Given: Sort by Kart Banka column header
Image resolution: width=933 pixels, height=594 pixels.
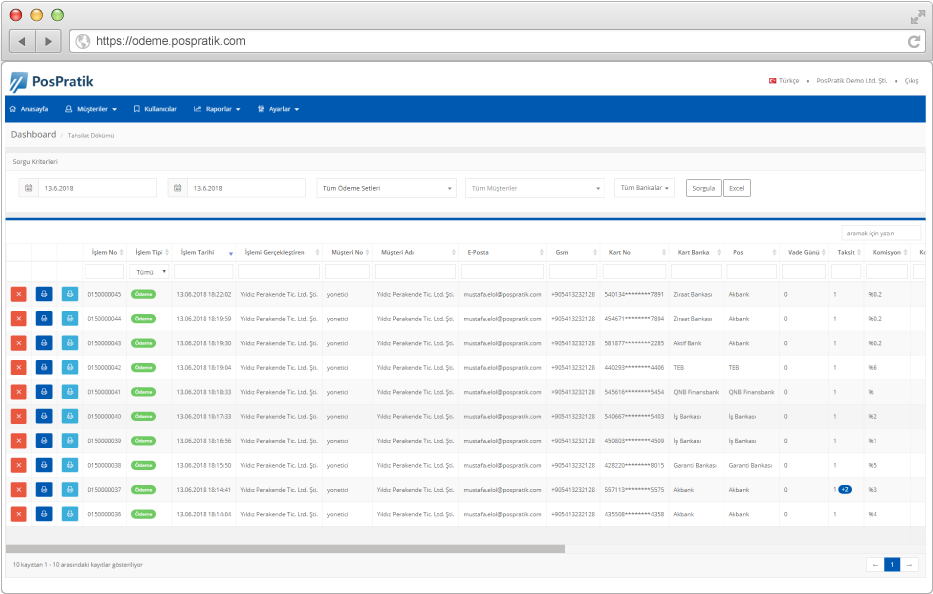Looking at the screenshot, I should pos(696,252).
